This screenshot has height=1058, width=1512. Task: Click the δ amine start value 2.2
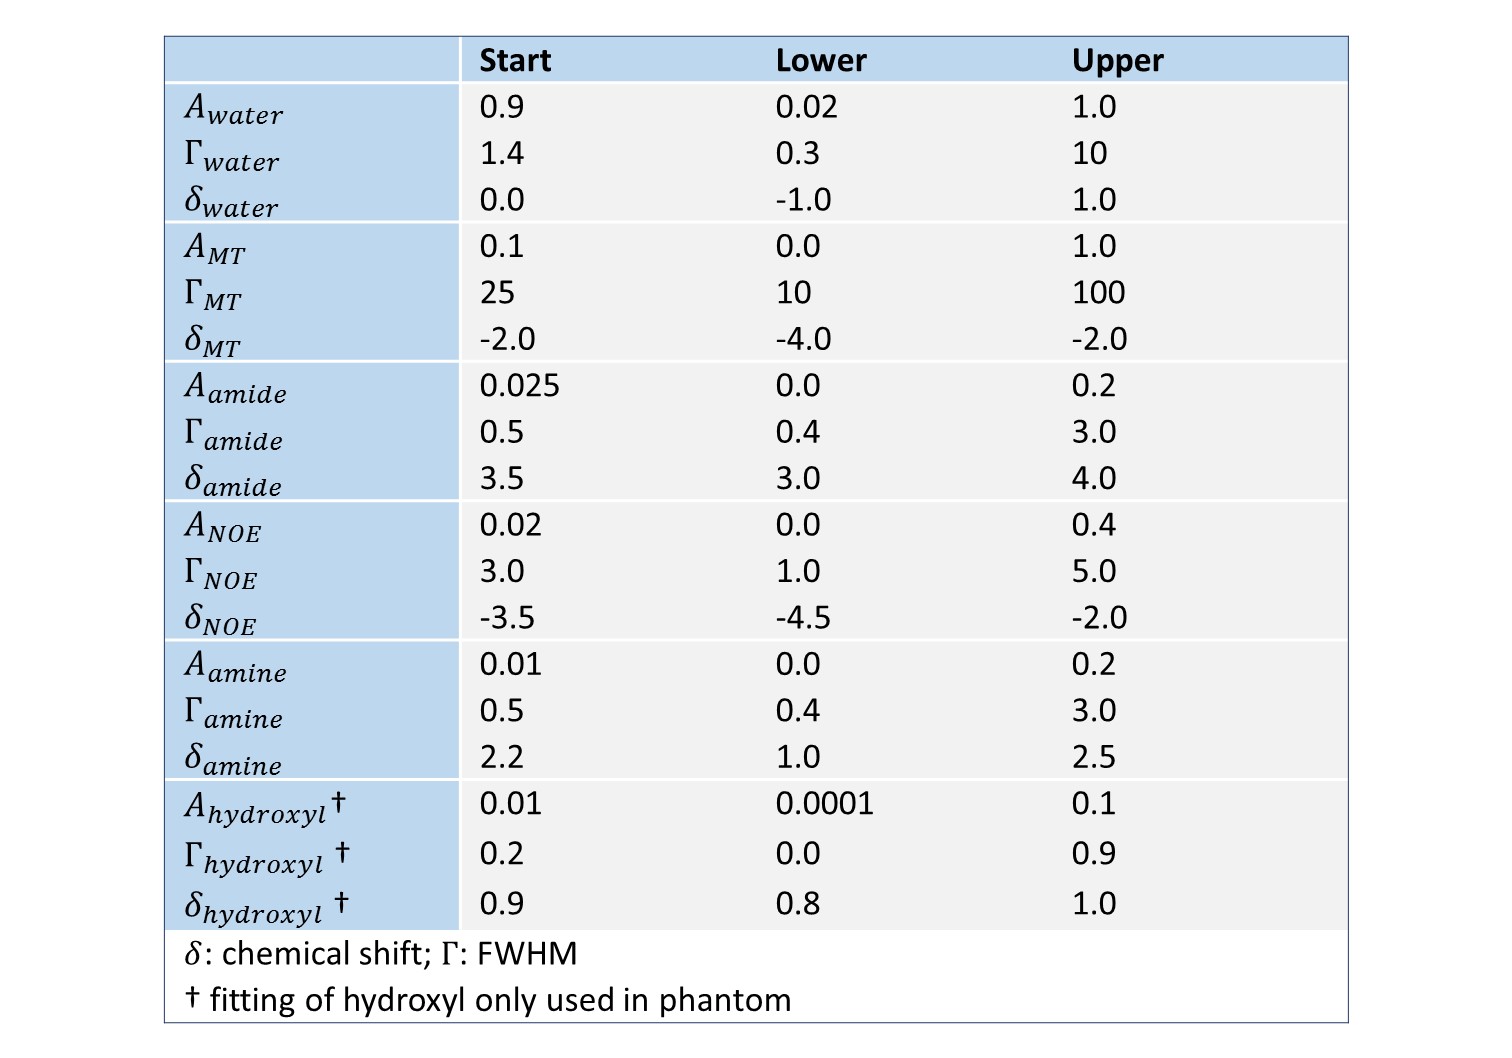click(x=501, y=757)
